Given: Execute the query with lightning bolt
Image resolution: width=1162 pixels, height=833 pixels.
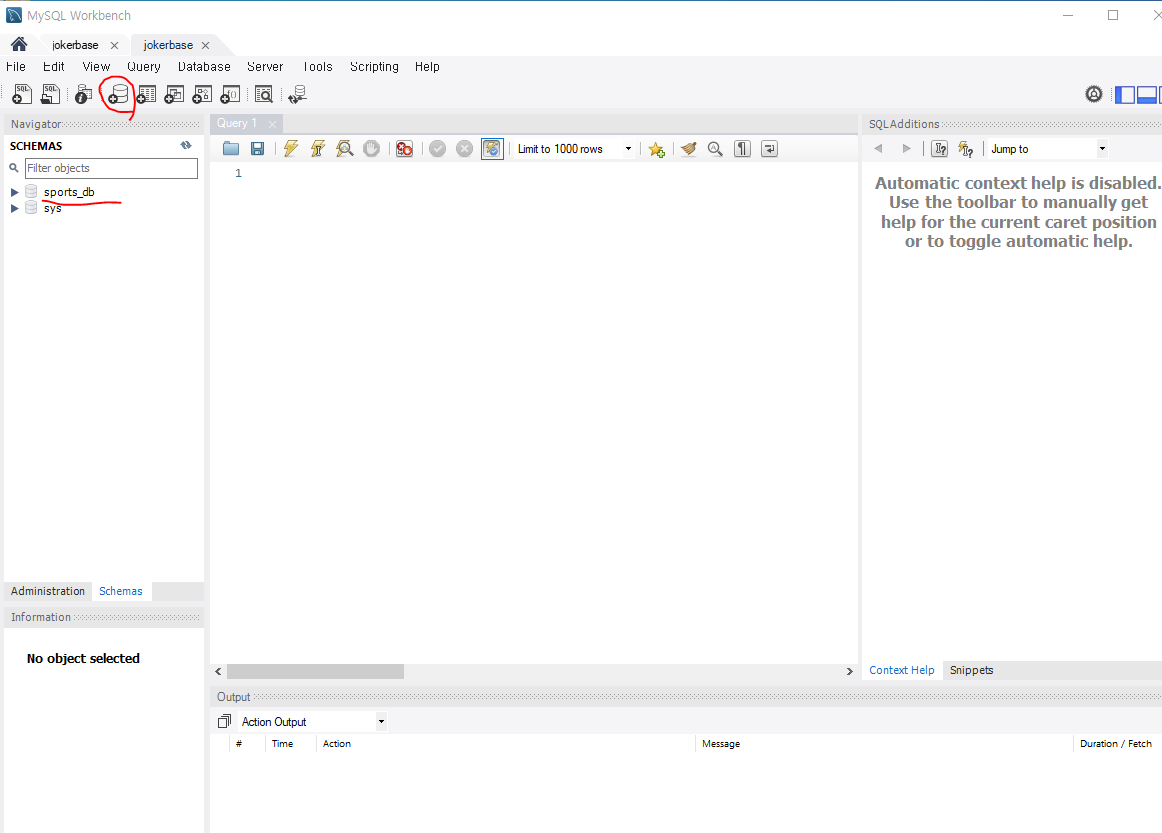Looking at the screenshot, I should point(290,149).
